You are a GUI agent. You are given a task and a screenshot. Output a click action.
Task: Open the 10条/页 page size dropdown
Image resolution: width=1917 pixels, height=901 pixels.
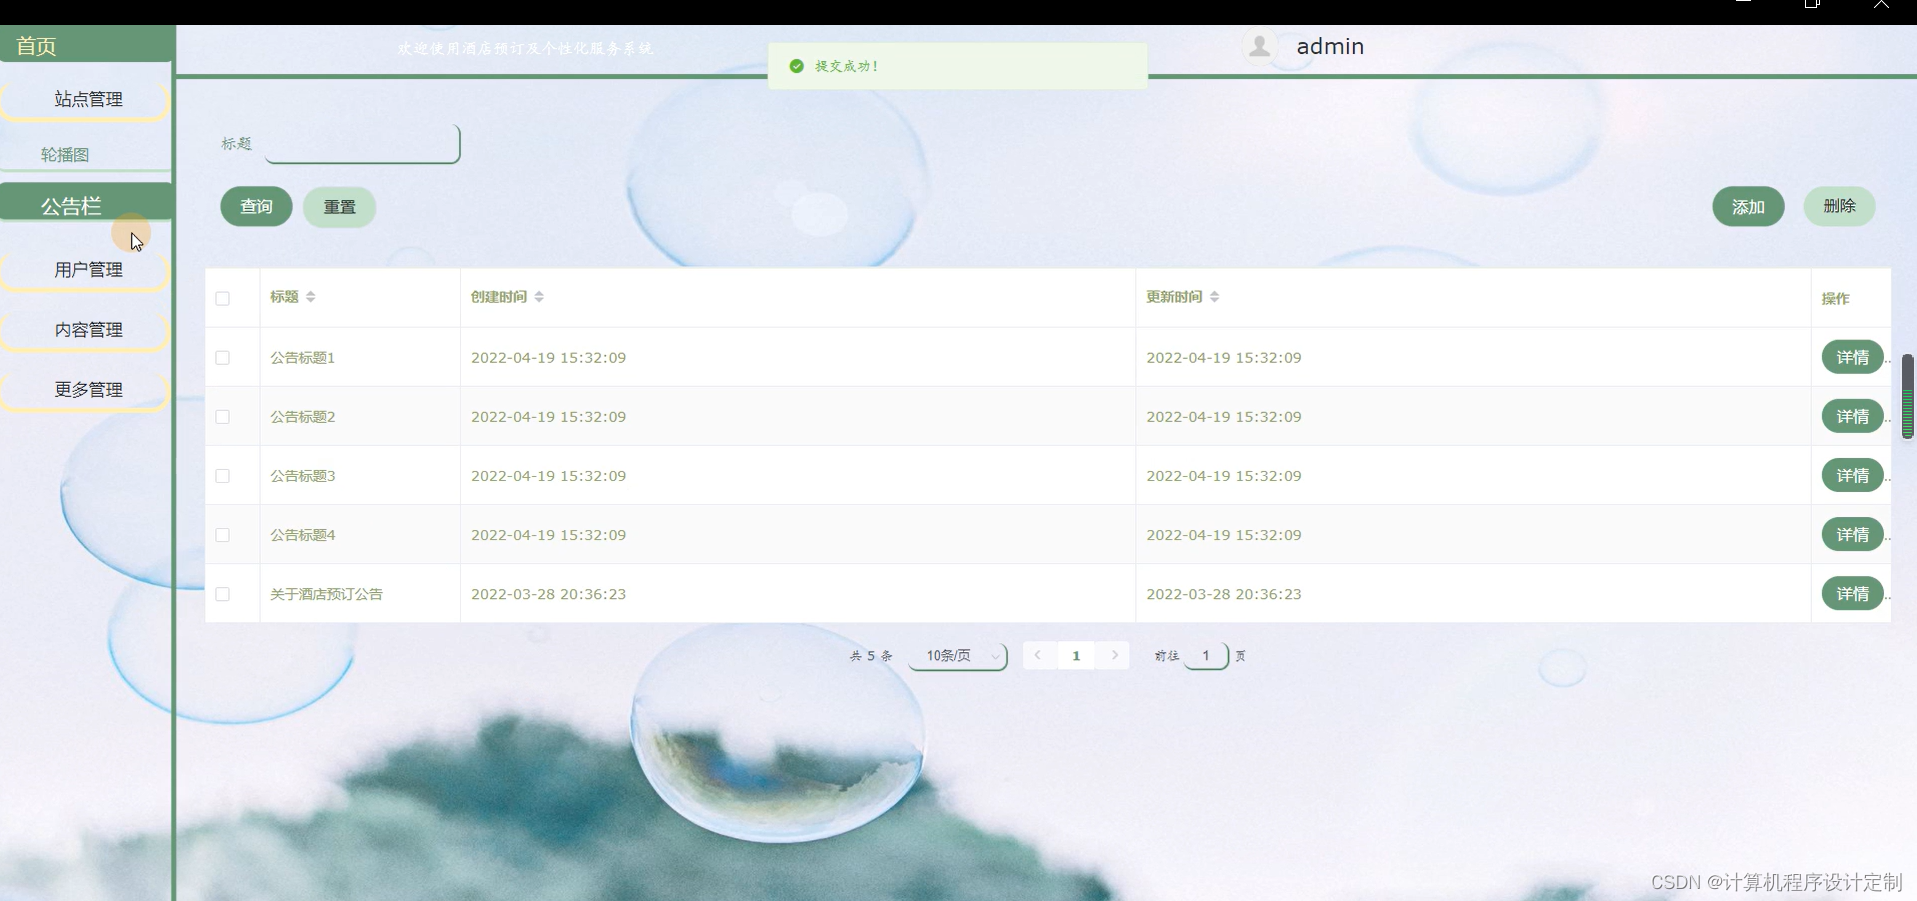tap(958, 656)
